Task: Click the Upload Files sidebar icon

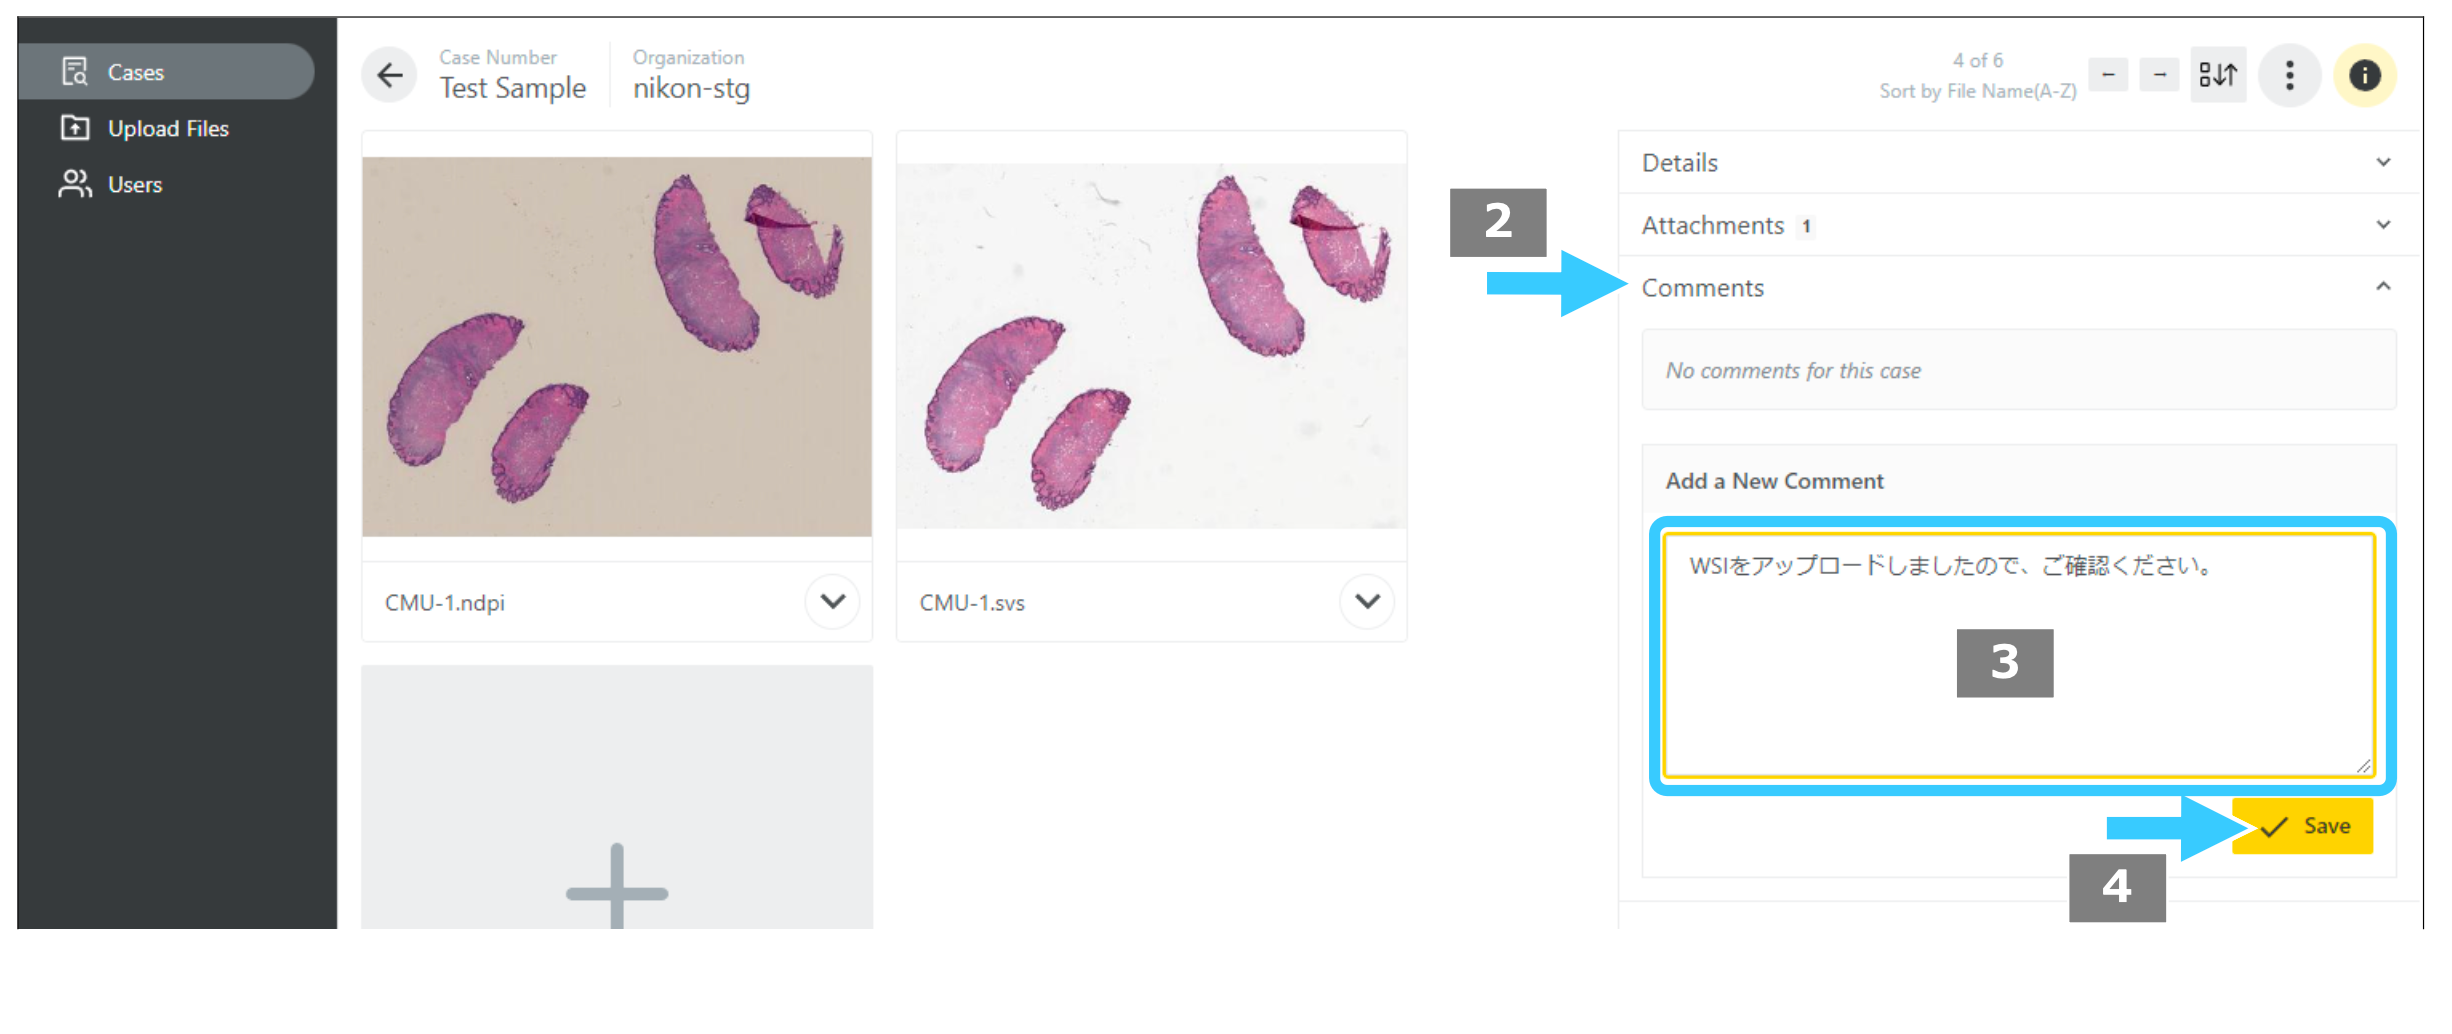Action: [x=75, y=128]
